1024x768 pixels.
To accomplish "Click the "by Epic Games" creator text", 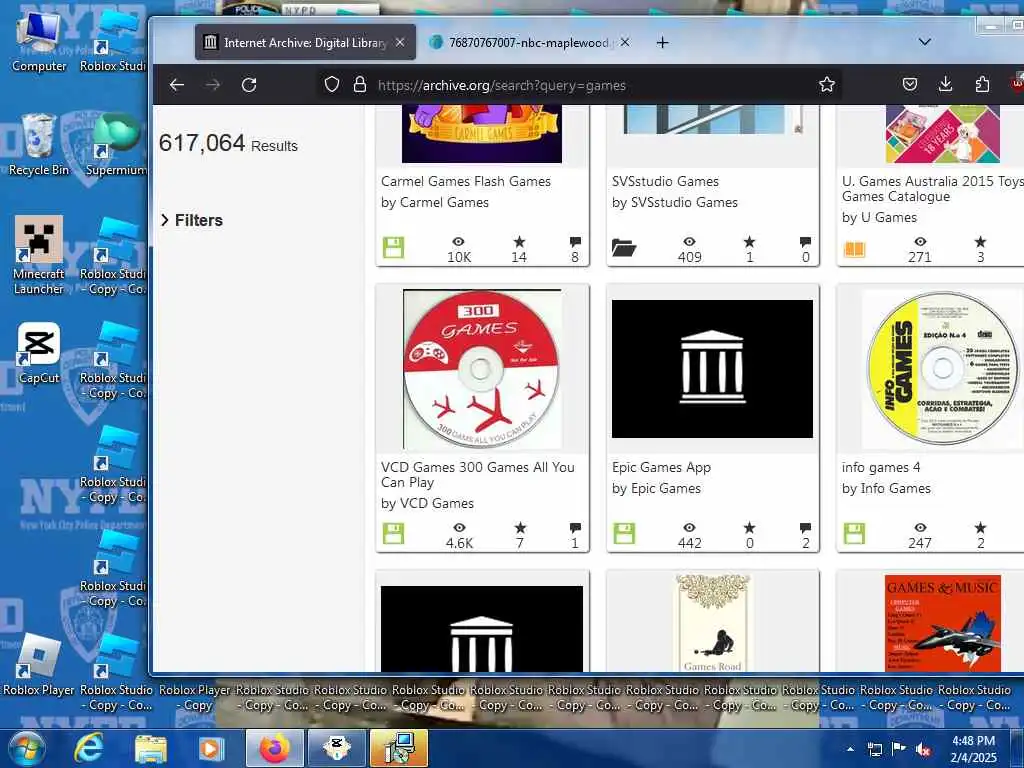I will coord(656,488).
